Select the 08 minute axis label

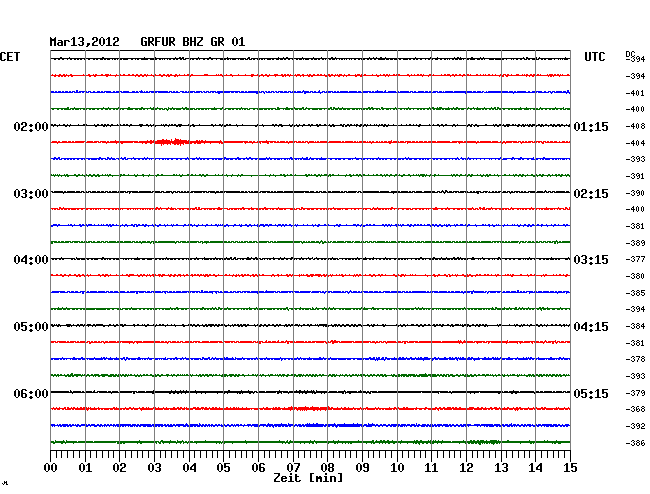click(x=327, y=467)
